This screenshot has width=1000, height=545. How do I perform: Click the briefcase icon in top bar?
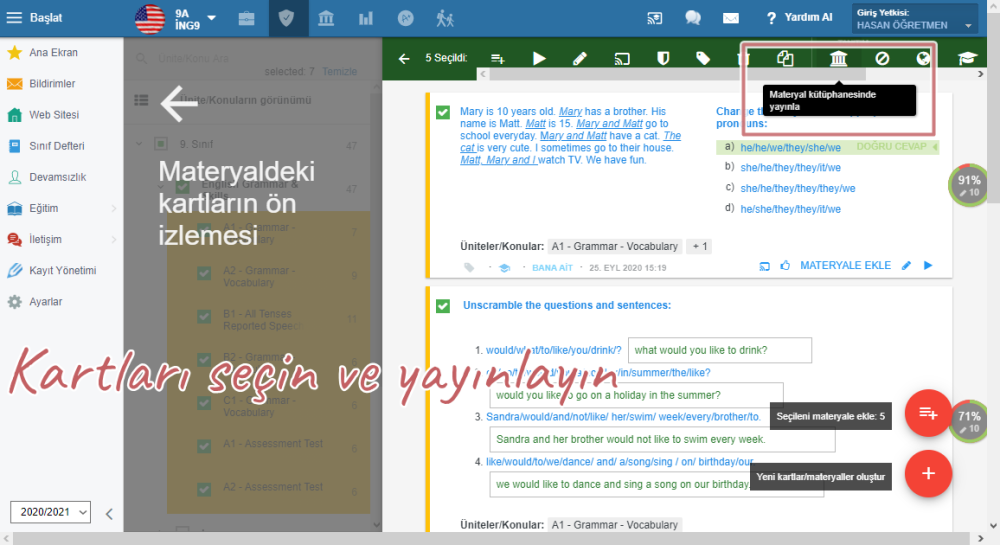(246, 18)
